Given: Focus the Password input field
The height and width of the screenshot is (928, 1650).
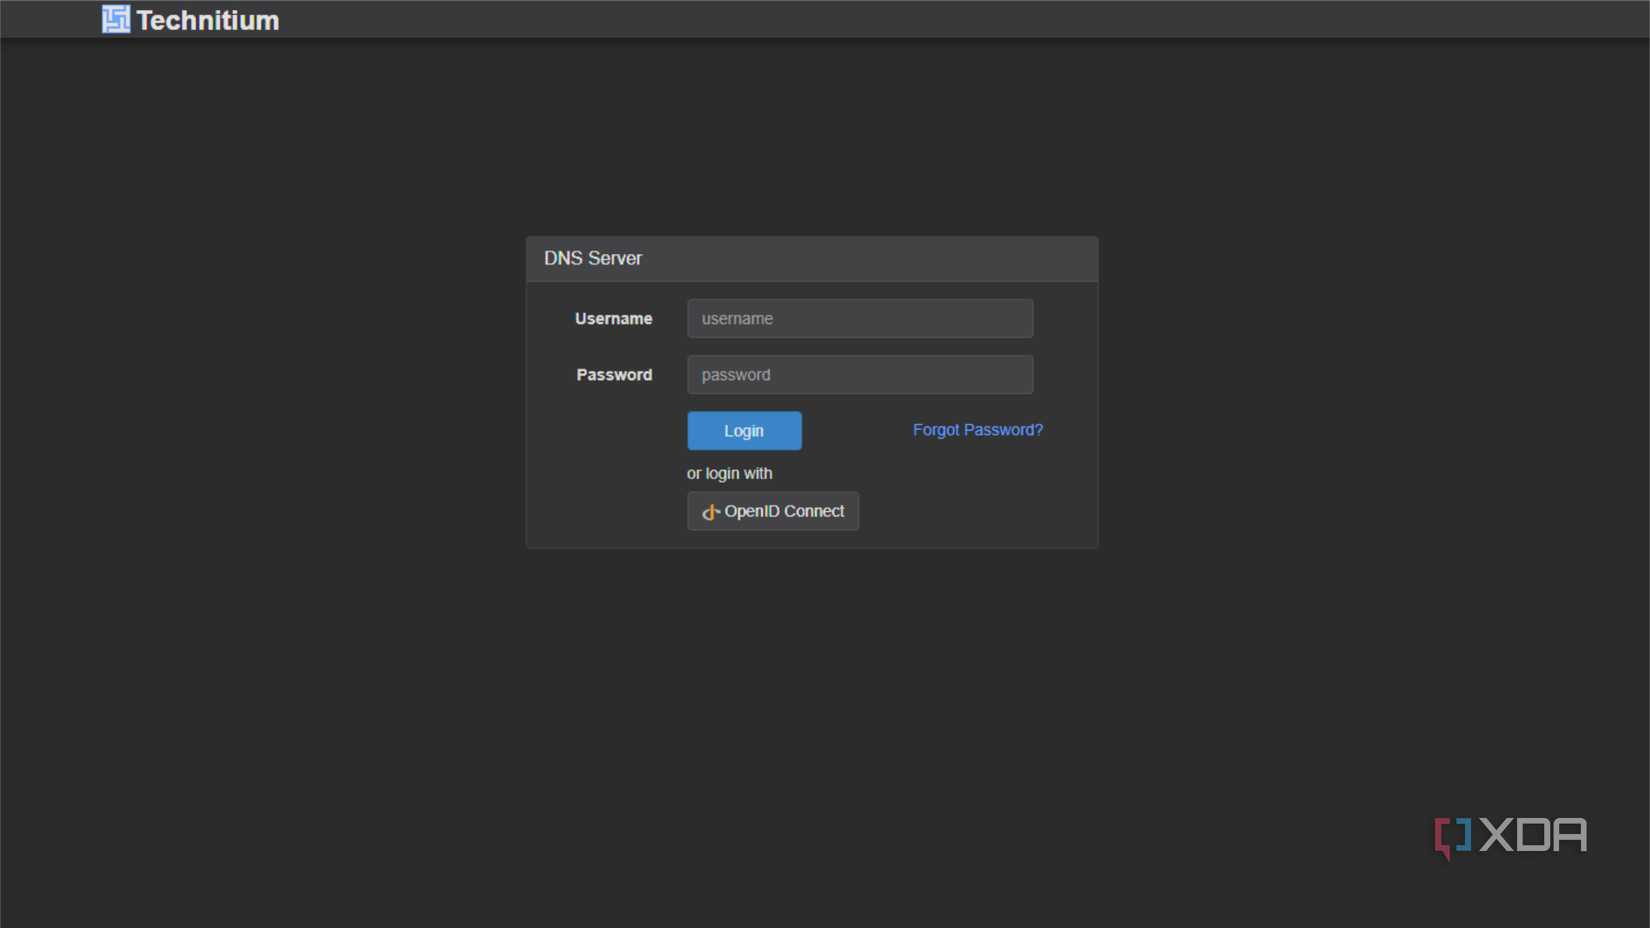Looking at the screenshot, I should (860, 374).
